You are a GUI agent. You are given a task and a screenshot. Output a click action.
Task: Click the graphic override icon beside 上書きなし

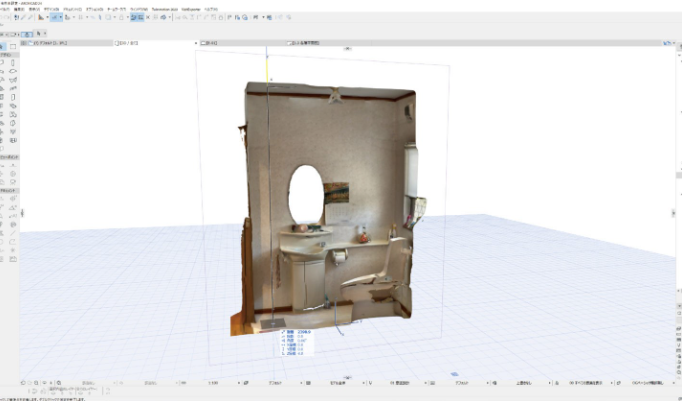(495, 383)
